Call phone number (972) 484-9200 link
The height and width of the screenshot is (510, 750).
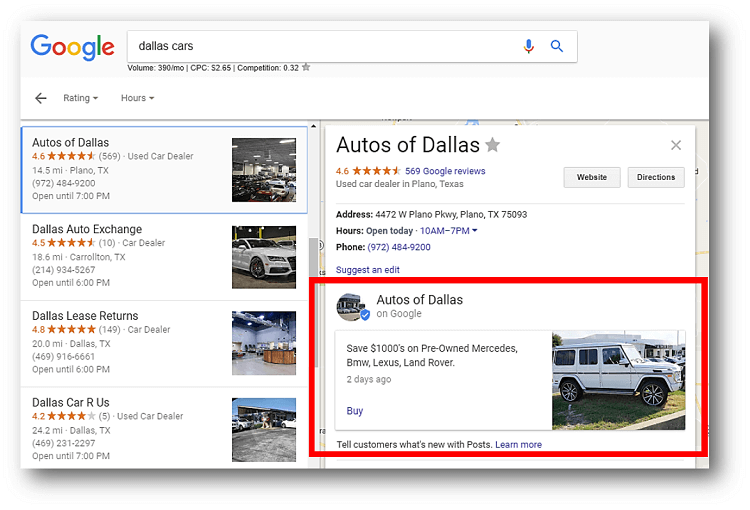tap(398, 247)
